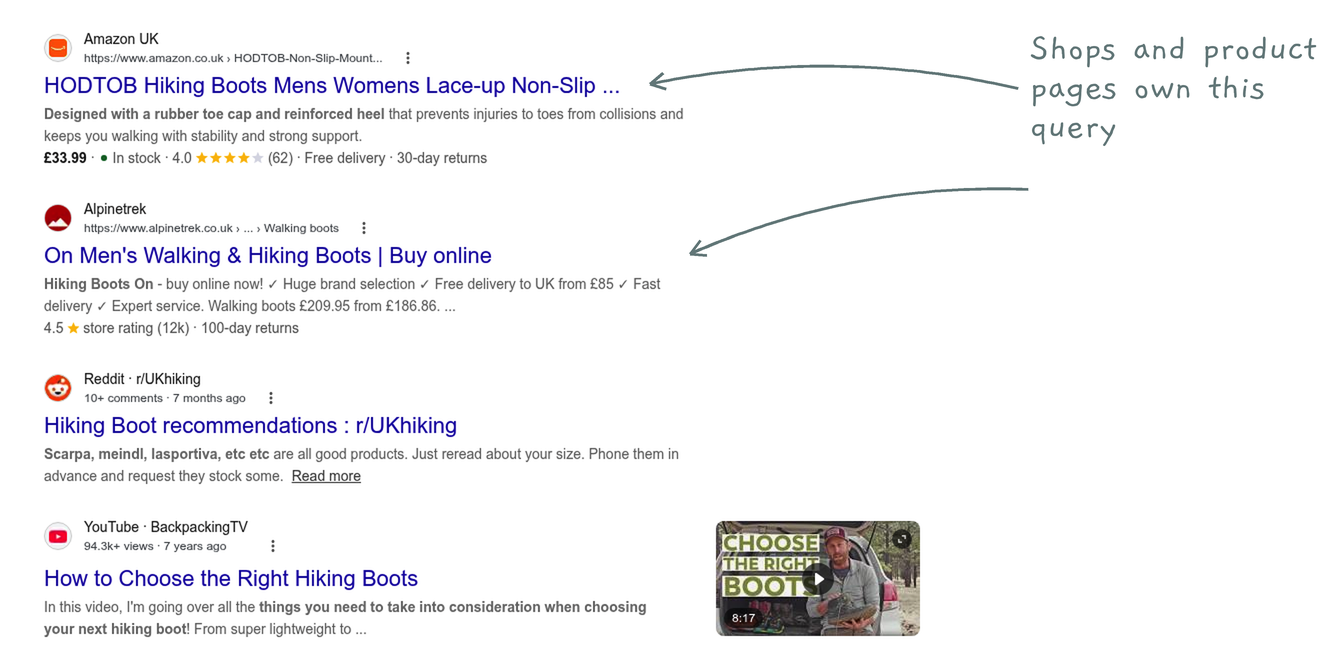Click 30-day returns text
This screenshot has height=660, width=1340.
pyautogui.click(x=442, y=158)
